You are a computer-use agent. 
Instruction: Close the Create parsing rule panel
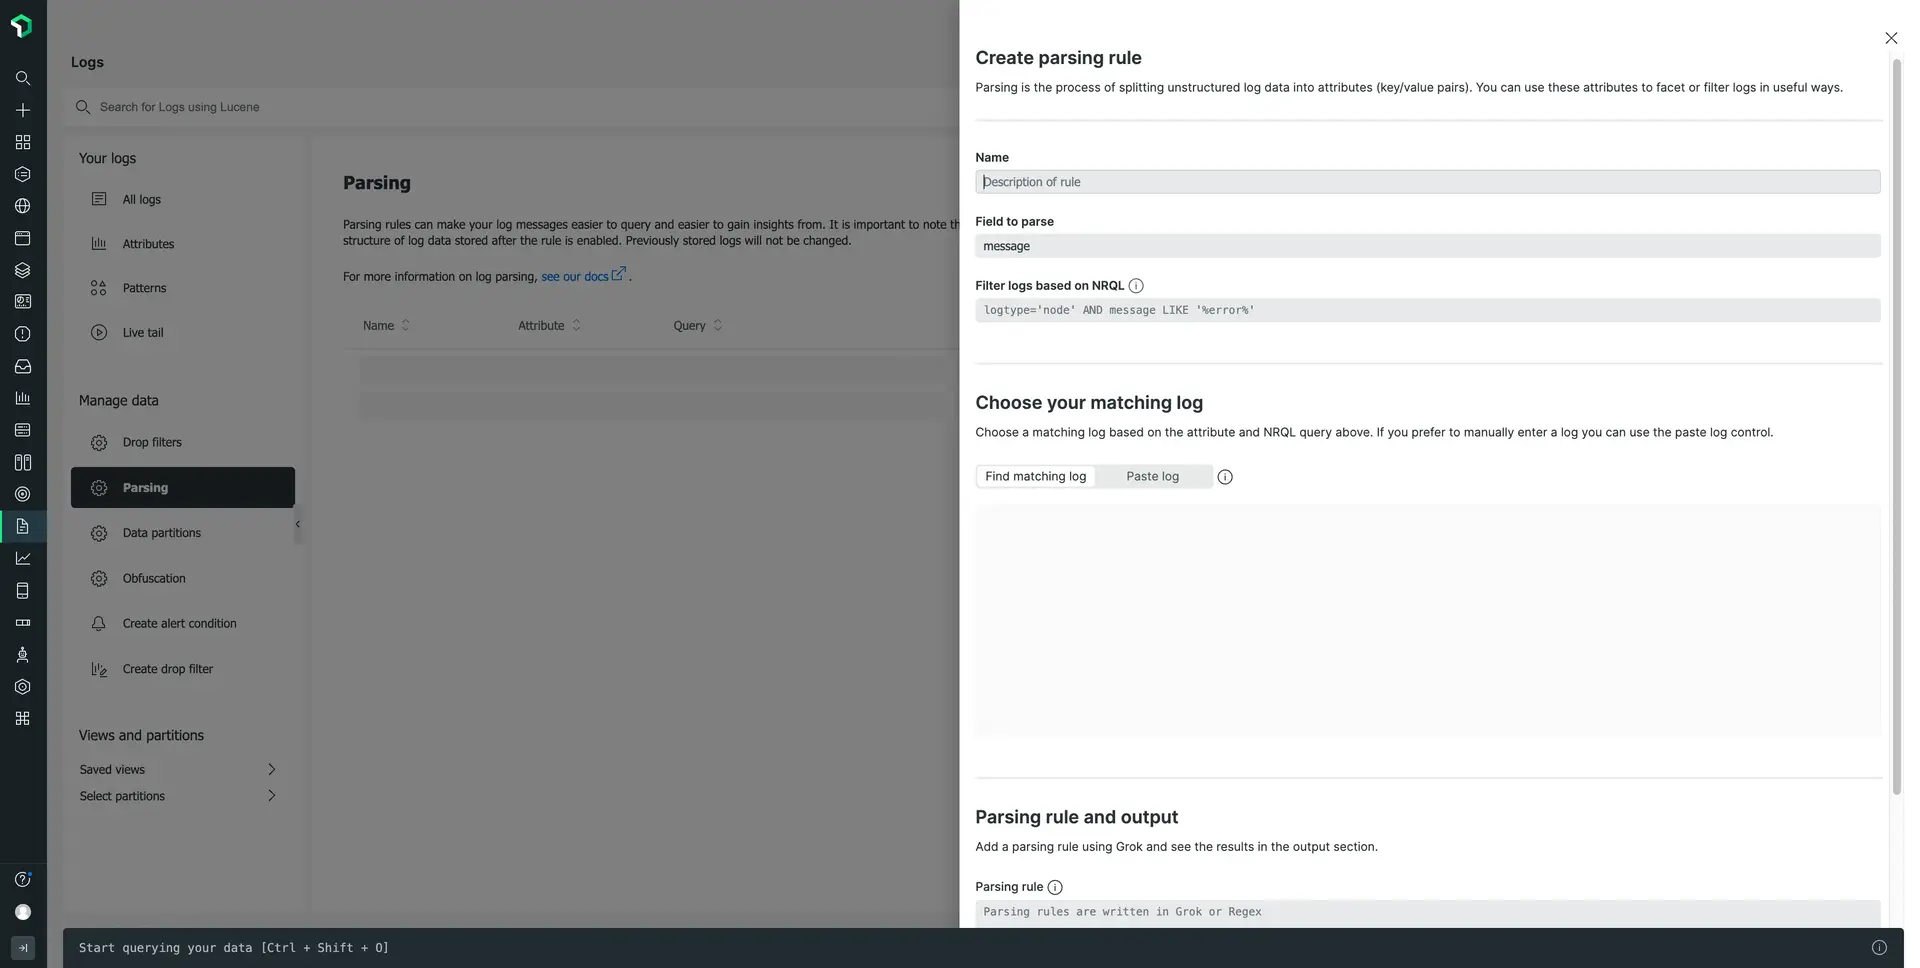1891,38
